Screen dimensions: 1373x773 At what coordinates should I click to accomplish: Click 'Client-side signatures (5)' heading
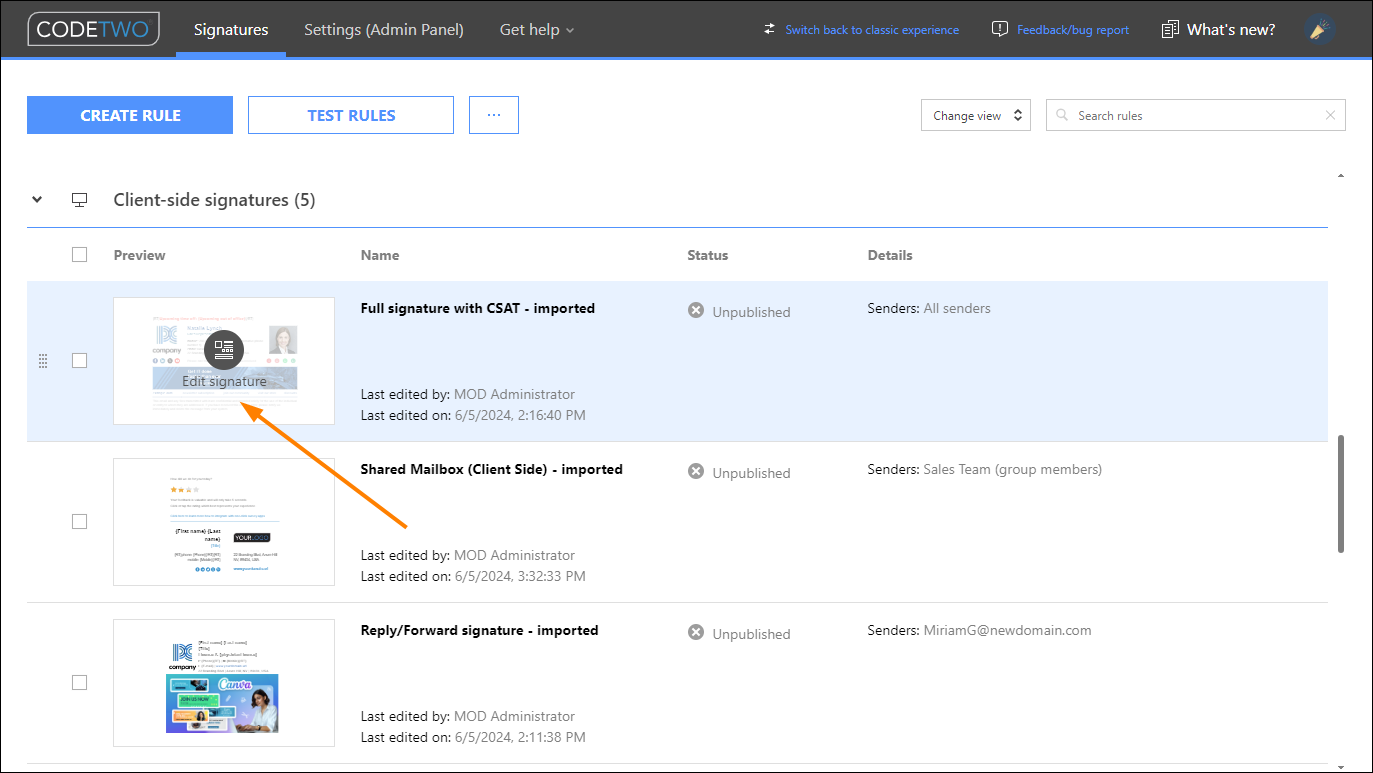[x=214, y=200]
